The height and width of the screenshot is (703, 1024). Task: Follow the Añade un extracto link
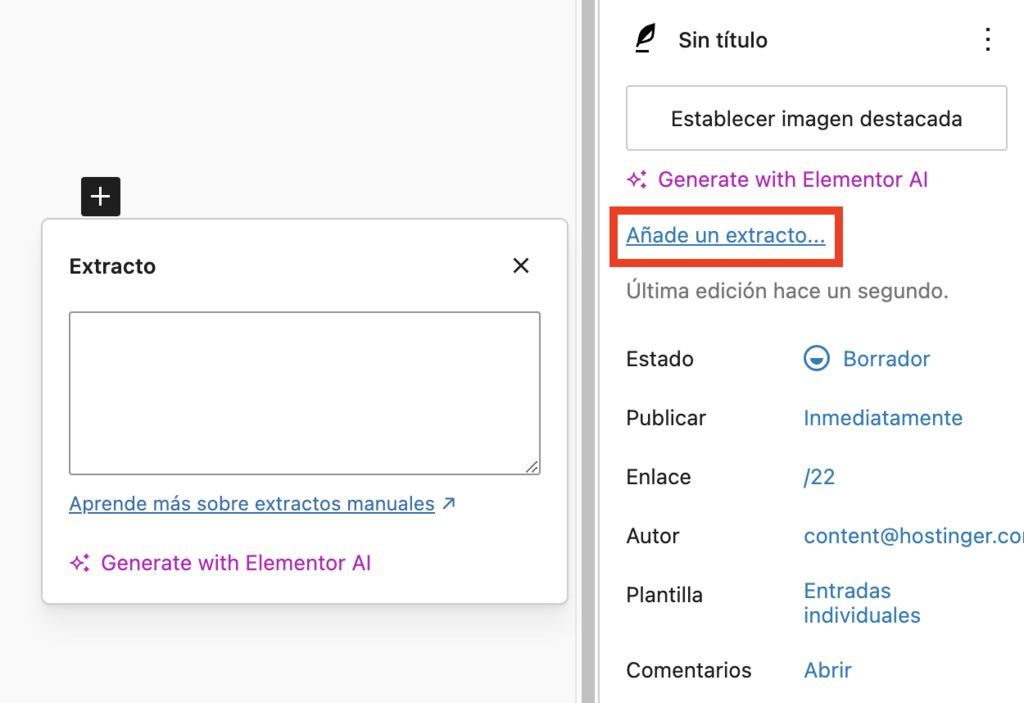(x=725, y=236)
